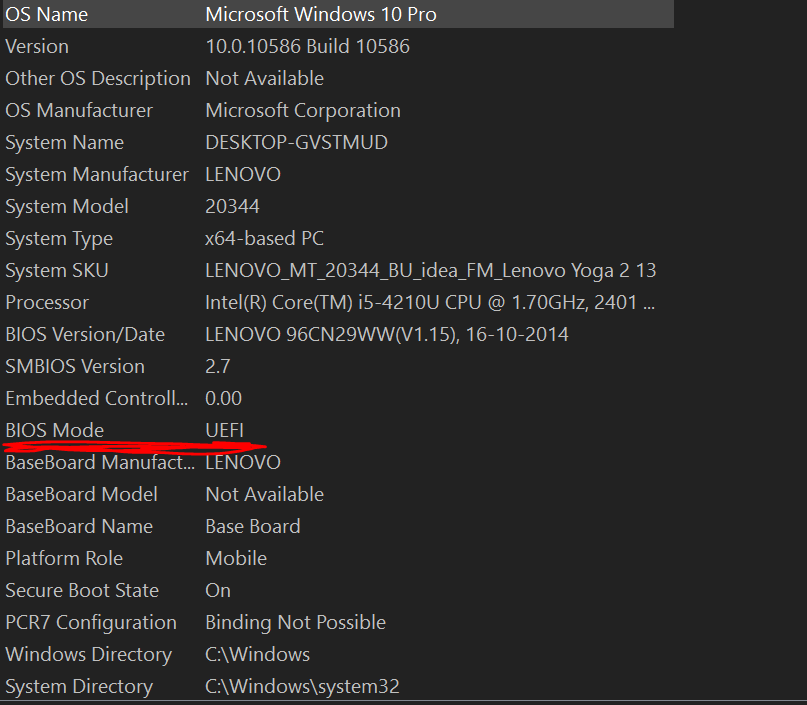Click the LENOVO_MT_20344 SKU value
The image size is (807, 705).
(x=431, y=271)
